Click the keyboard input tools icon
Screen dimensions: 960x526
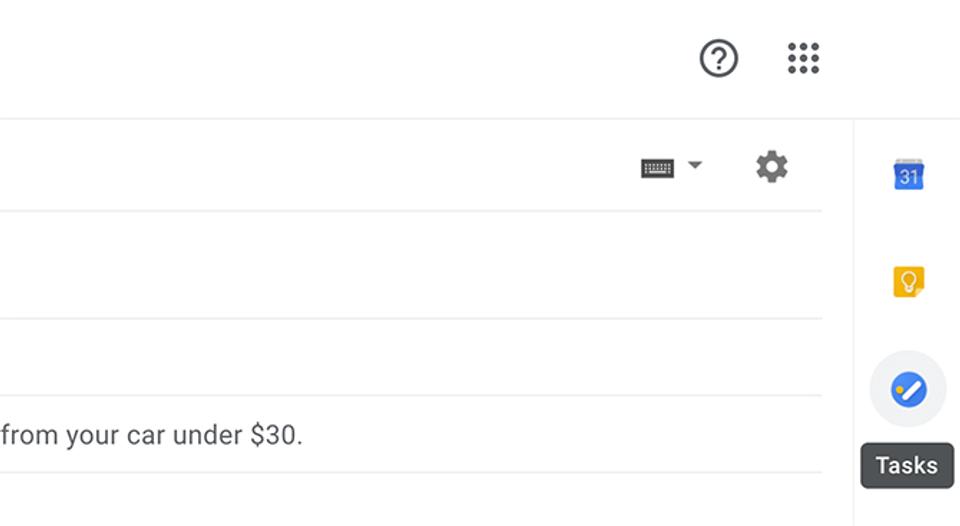pyautogui.click(x=658, y=168)
